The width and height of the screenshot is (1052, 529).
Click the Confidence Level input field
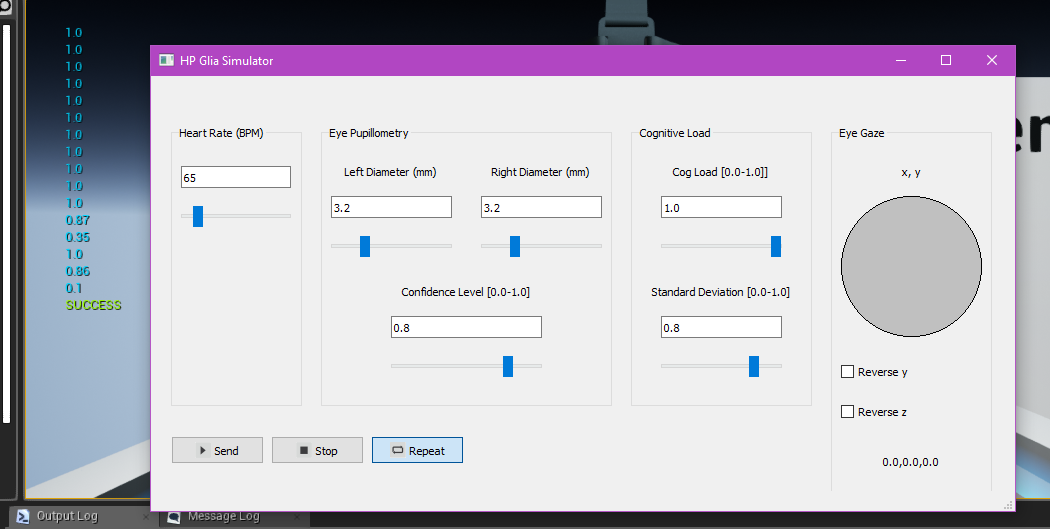click(466, 327)
